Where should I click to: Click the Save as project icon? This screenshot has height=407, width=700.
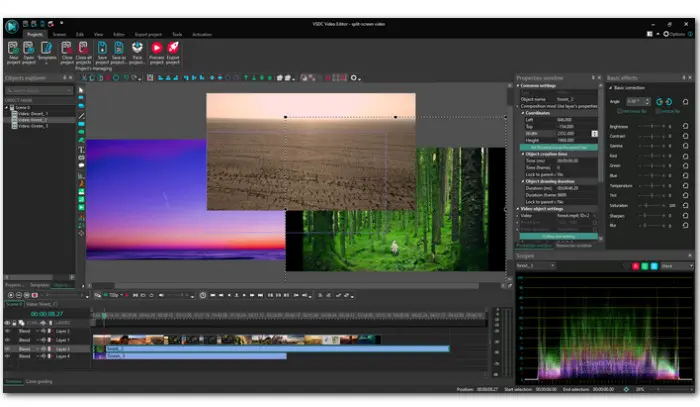pyautogui.click(x=119, y=48)
